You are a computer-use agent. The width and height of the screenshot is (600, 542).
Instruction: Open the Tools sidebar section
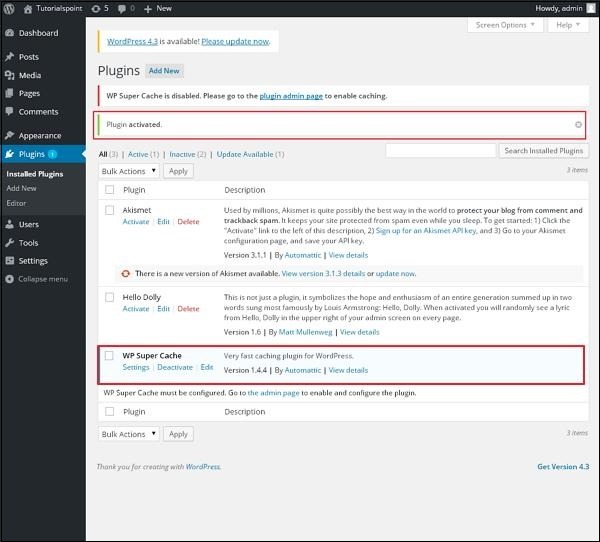tap(29, 243)
